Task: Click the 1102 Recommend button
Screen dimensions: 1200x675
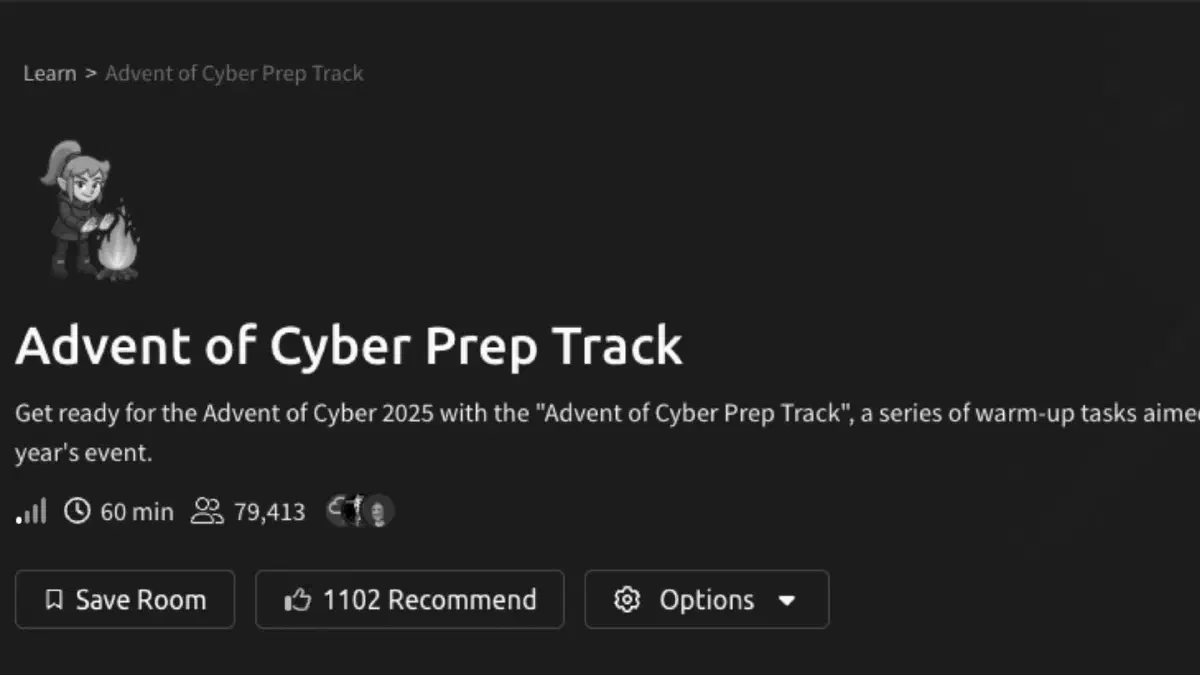Action: [x=409, y=599]
